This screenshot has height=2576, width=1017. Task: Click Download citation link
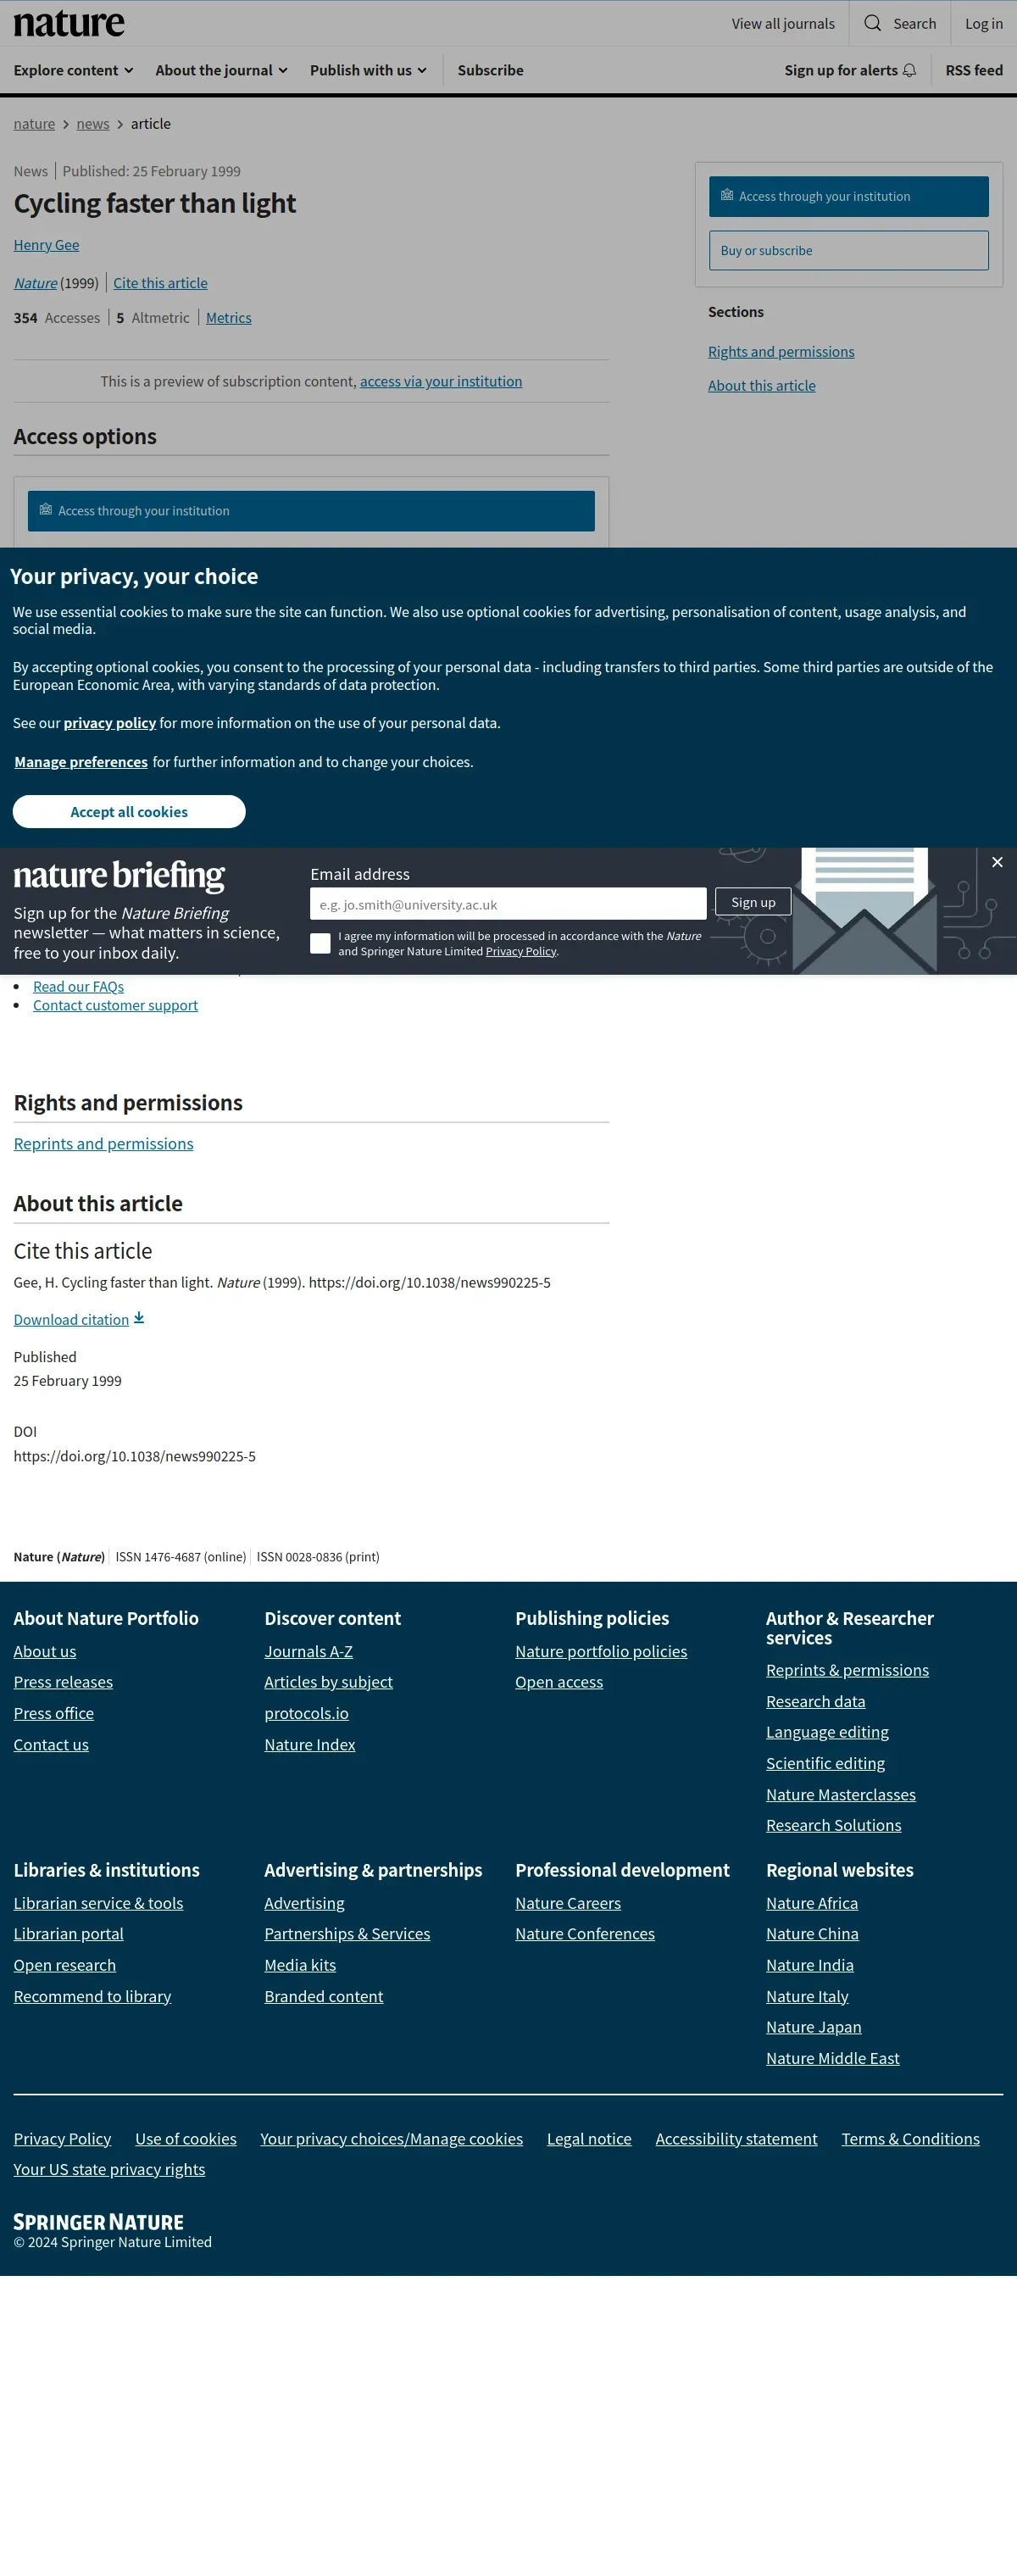(71, 1320)
